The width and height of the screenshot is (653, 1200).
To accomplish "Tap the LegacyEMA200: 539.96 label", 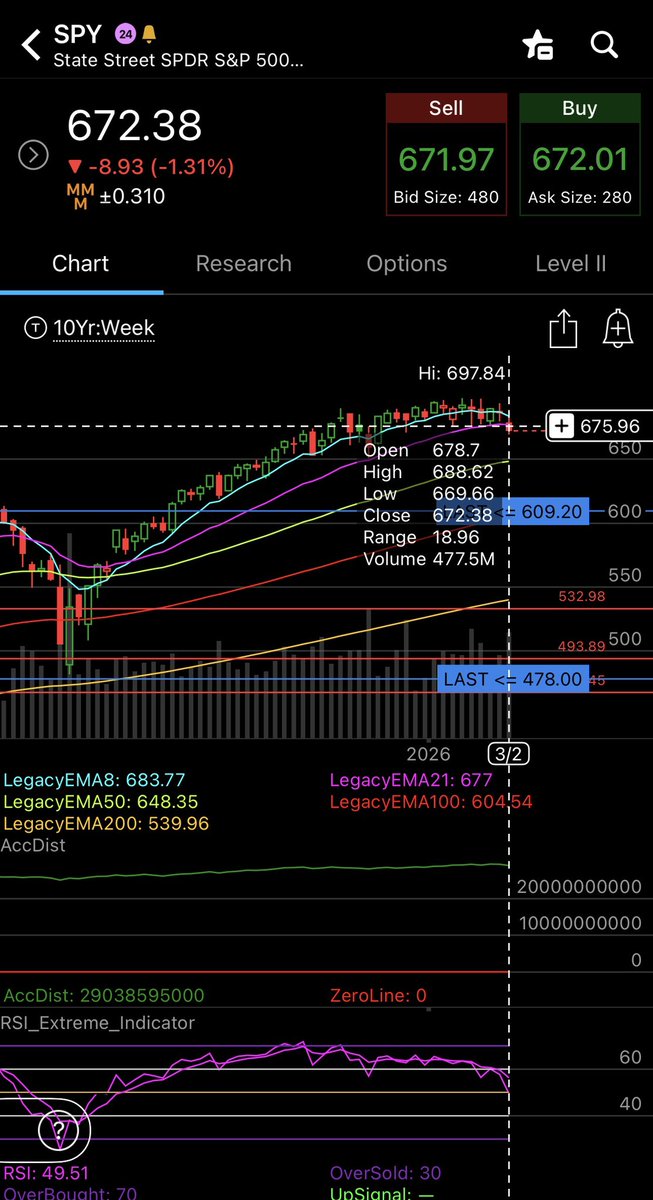I will pyautogui.click(x=106, y=824).
